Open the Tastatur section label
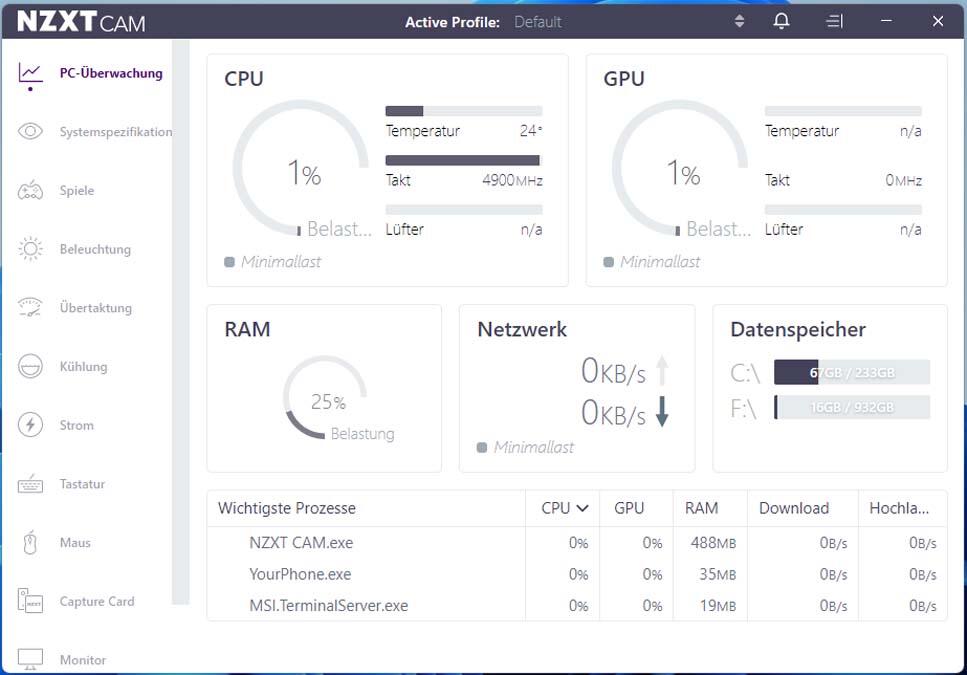 82,484
